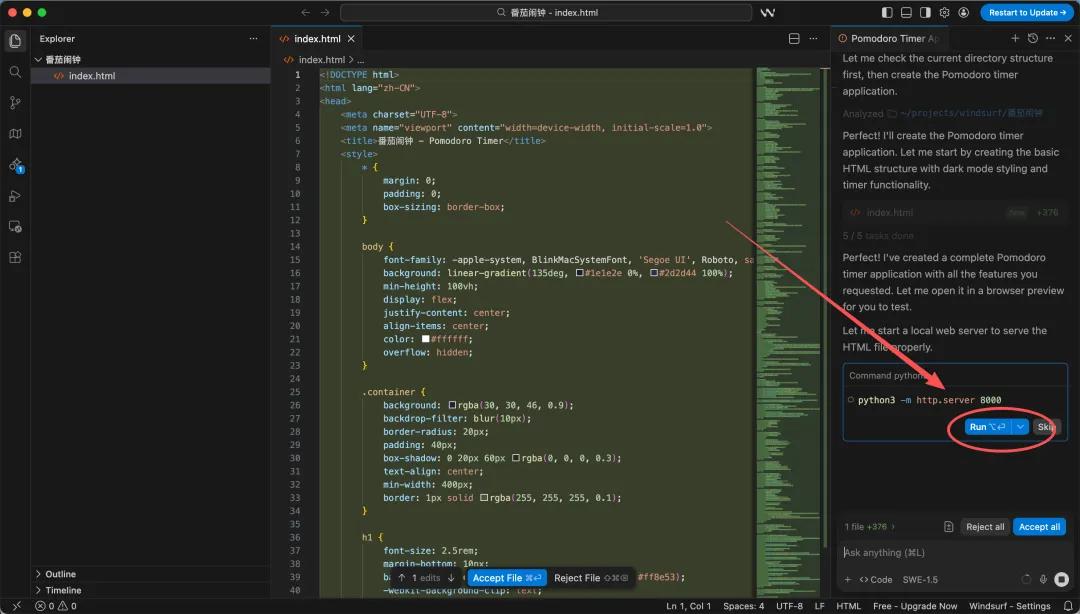Click the notifications bell in status bar
Viewport: 1080px width, 614px height.
coord(1068,606)
